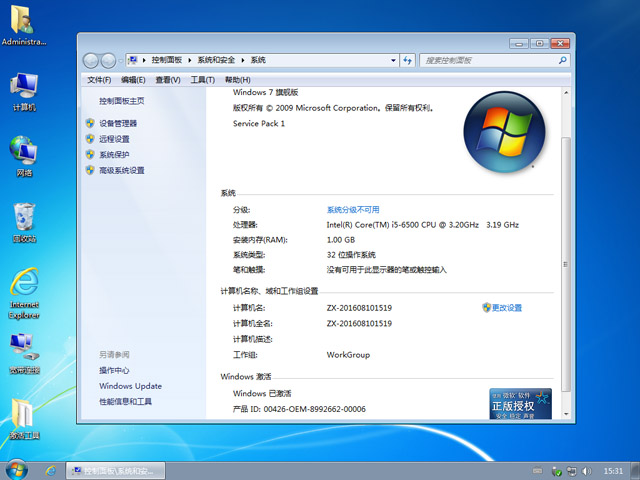Click the forward navigation arrow
640x480 pixels.
pos(108,61)
